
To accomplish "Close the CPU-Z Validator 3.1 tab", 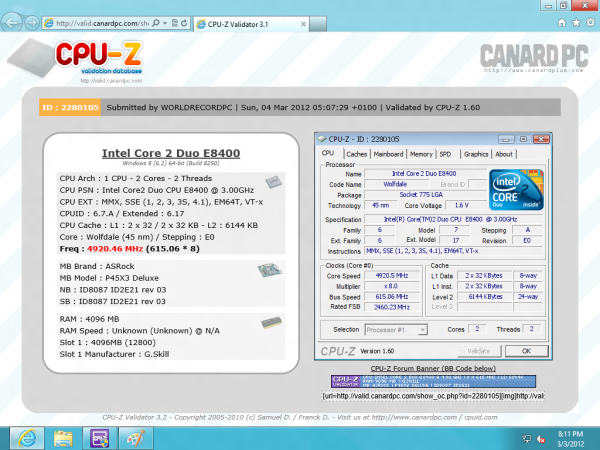I will [303, 24].
